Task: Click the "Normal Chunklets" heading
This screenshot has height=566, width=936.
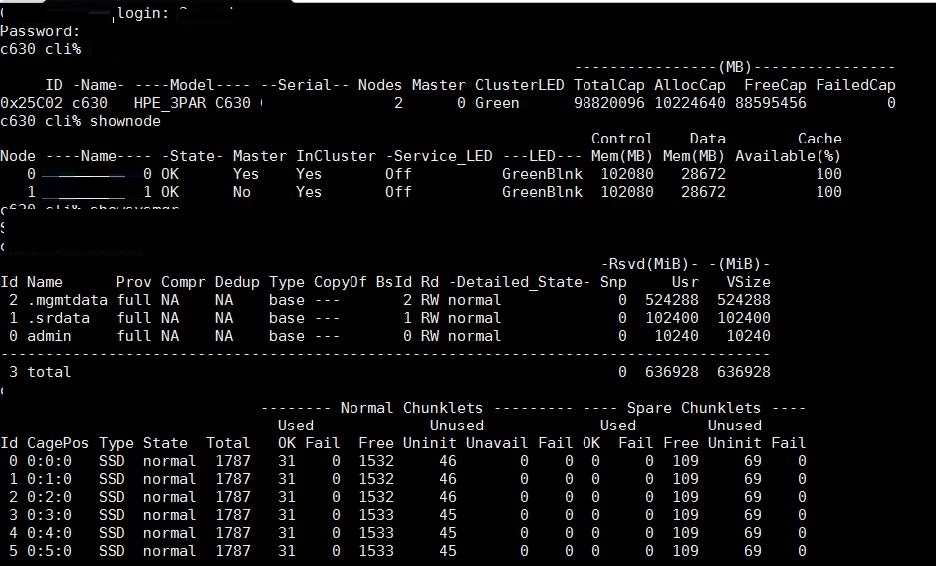Action: [412, 408]
